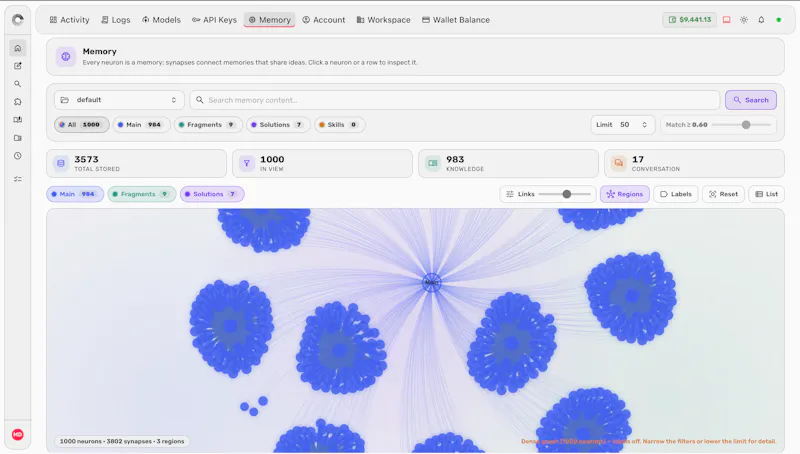Toggle the Fragments 9 region legend
Screen dimensions: 800x454
point(142,194)
